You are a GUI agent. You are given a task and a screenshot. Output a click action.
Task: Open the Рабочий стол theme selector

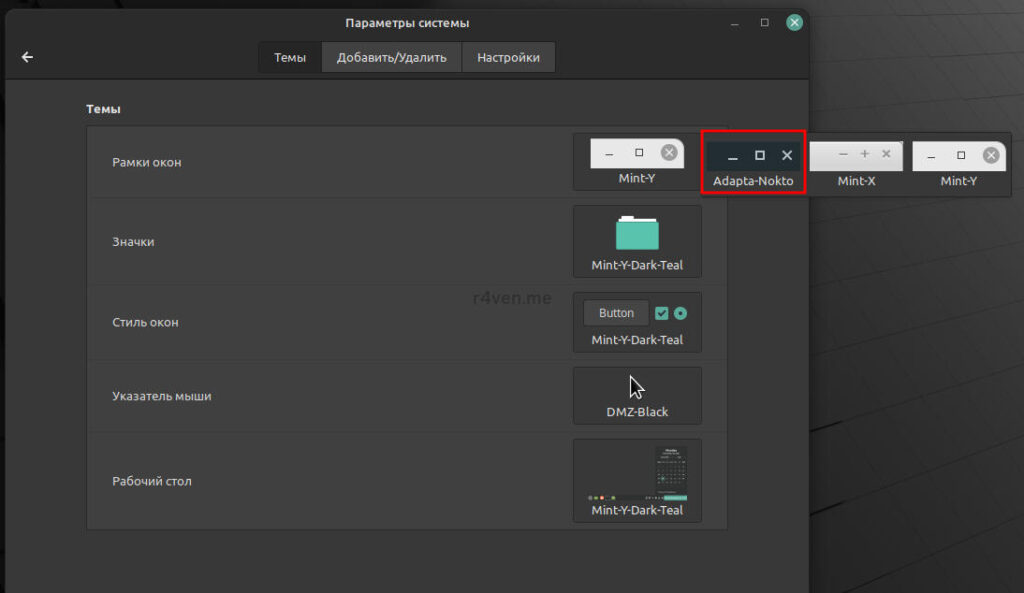point(637,480)
